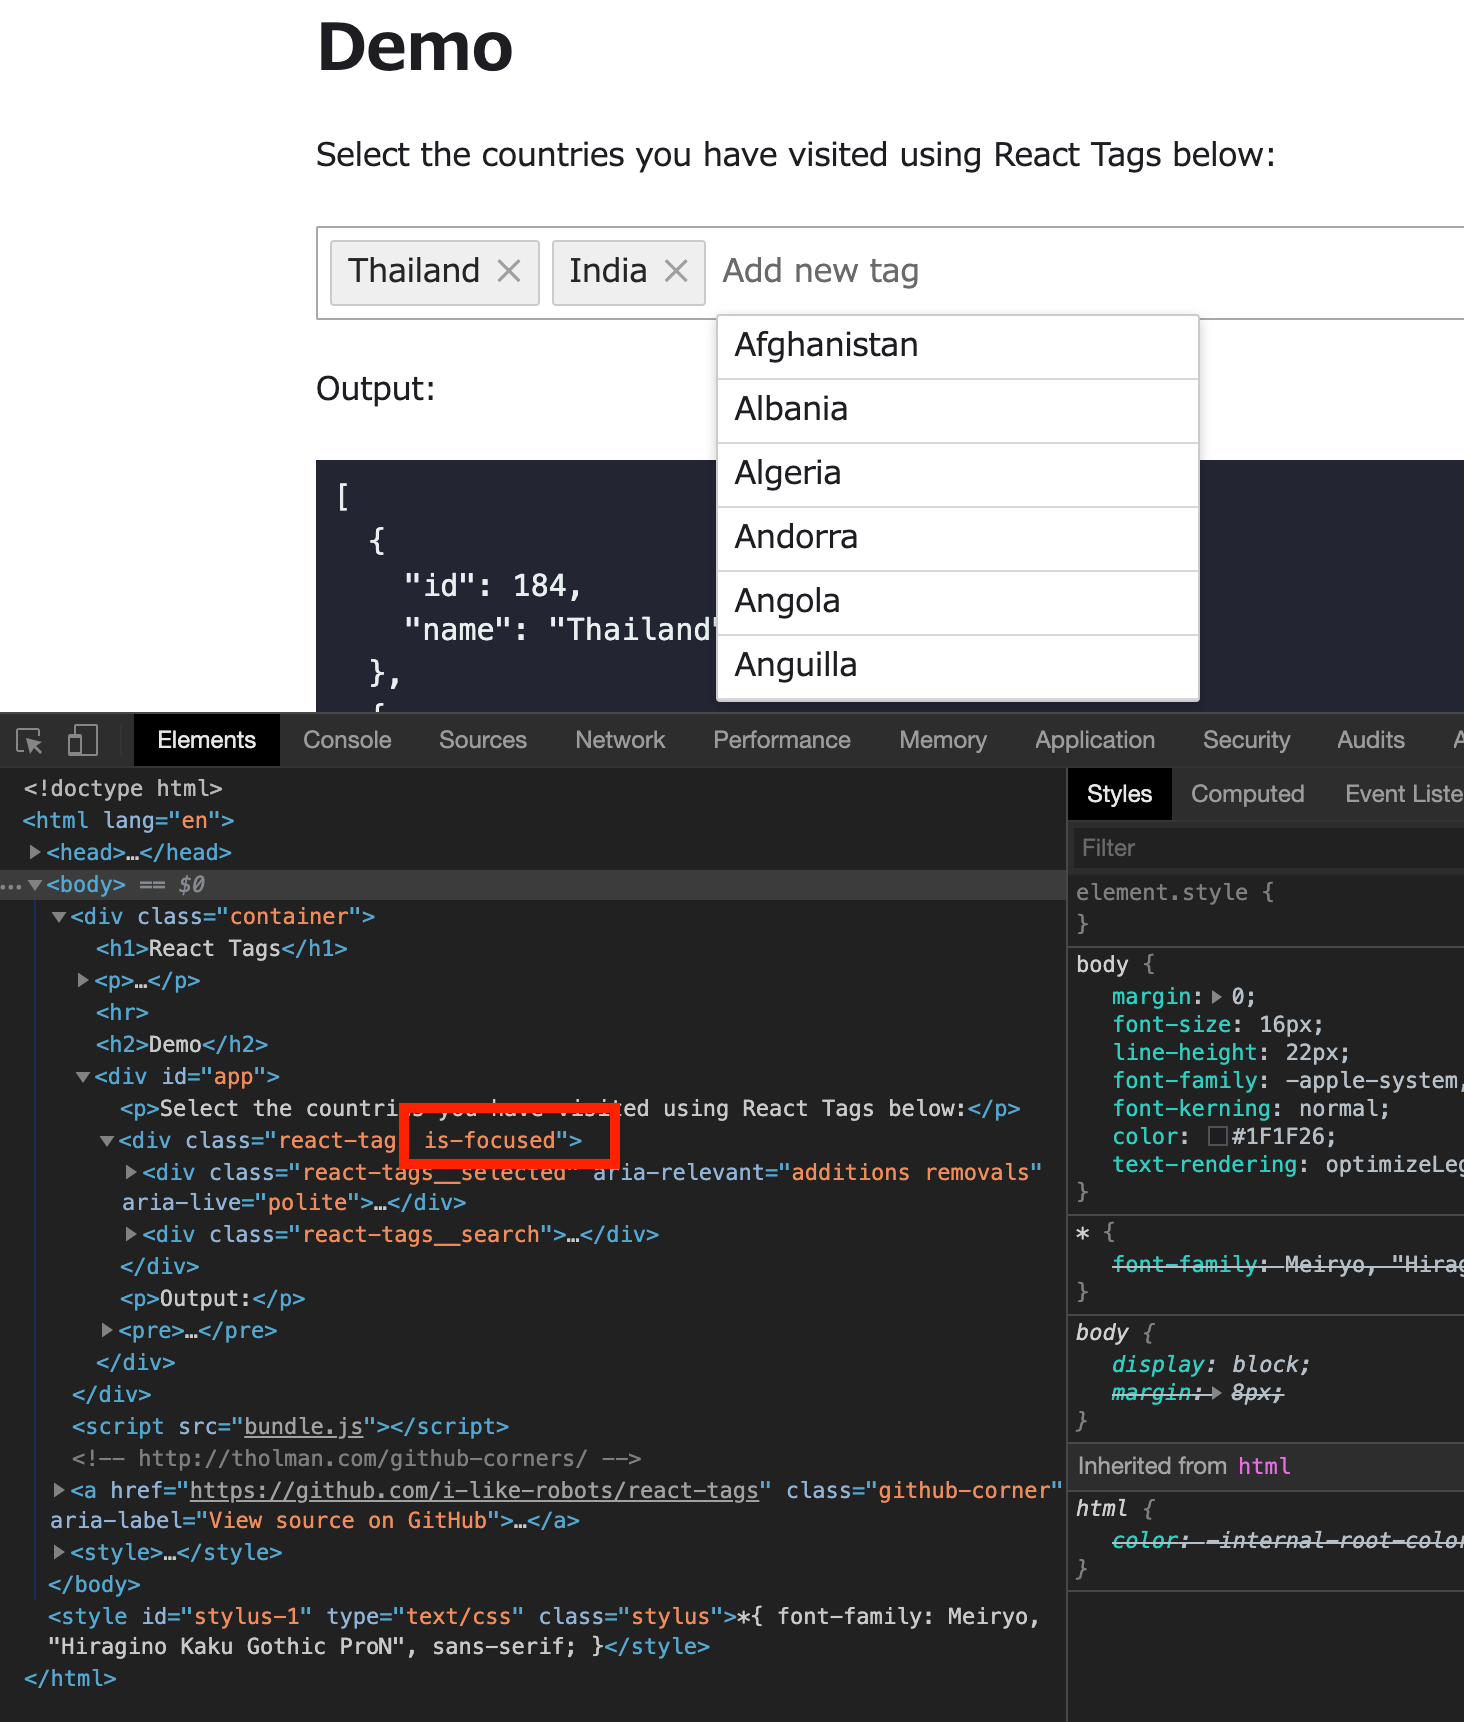Screen dimensions: 1464x1722
Task: Open the Event Listeners pane tab
Action: (x=1403, y=794)
